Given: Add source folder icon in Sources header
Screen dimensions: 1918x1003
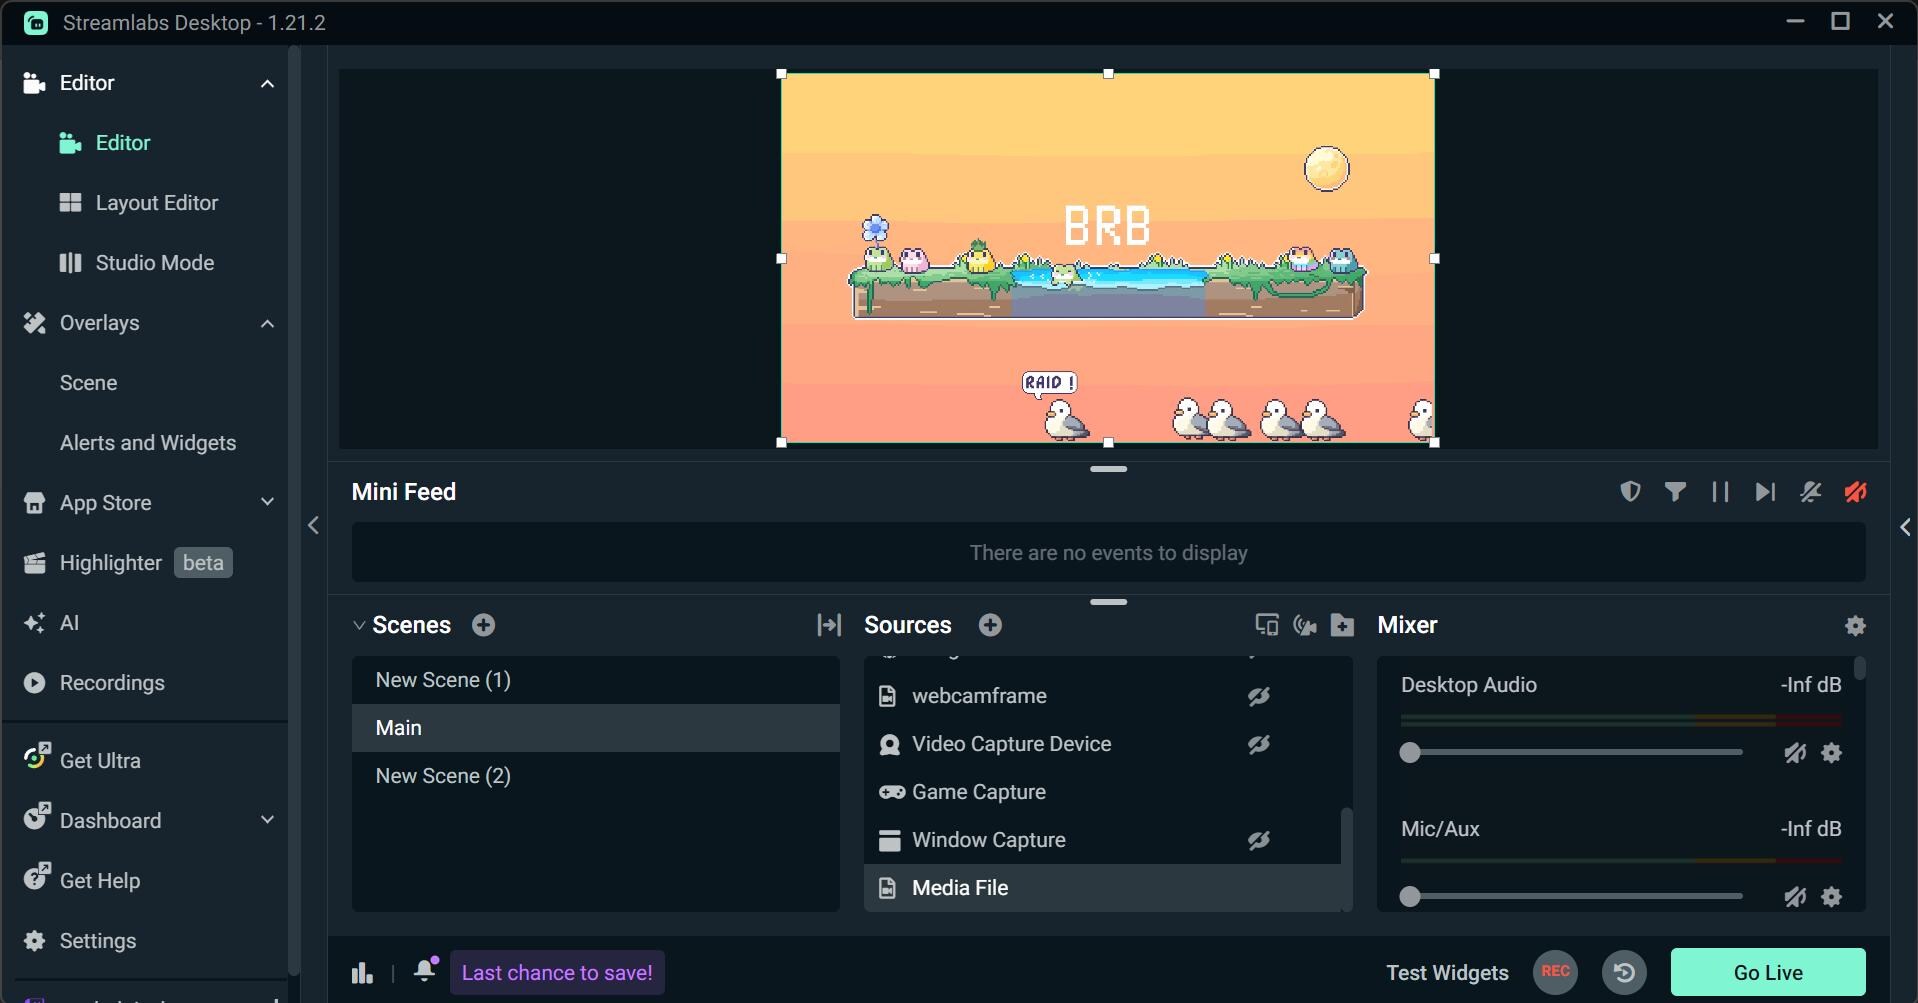Looking at the screenshot, I should pos(1342,625).
